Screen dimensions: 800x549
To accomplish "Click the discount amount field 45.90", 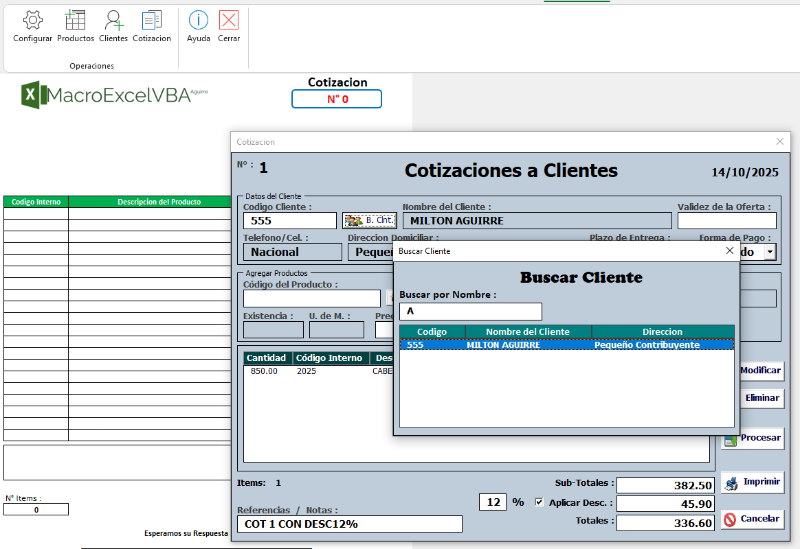I will point(665,504).
